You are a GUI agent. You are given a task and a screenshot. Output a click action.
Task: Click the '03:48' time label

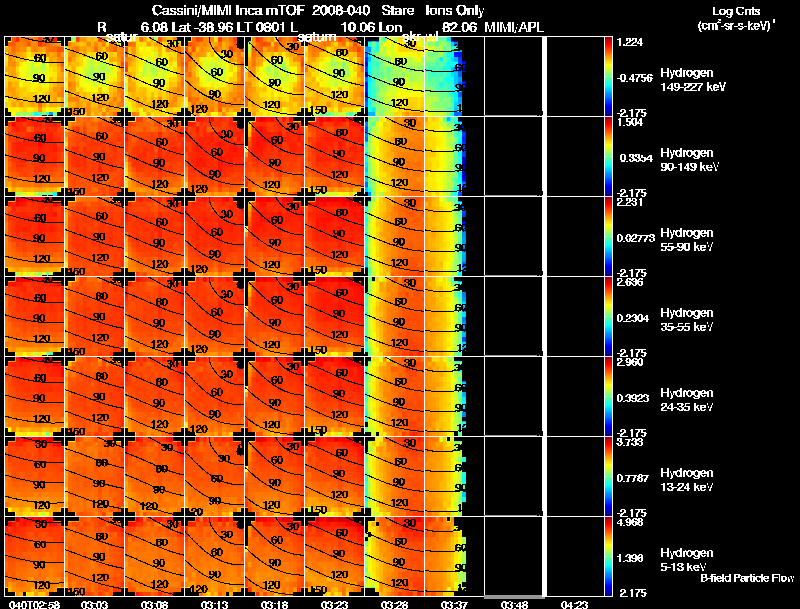(x=514, y=604)
